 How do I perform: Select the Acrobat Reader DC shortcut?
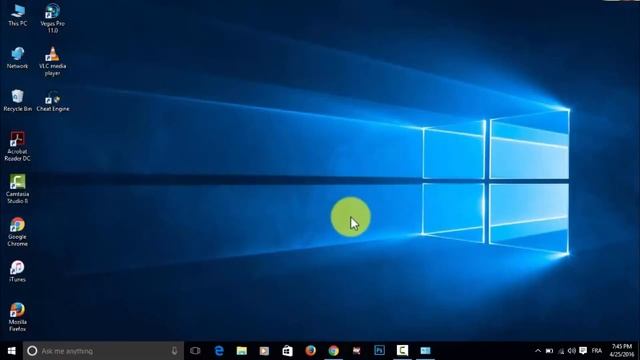pos(18,147)
